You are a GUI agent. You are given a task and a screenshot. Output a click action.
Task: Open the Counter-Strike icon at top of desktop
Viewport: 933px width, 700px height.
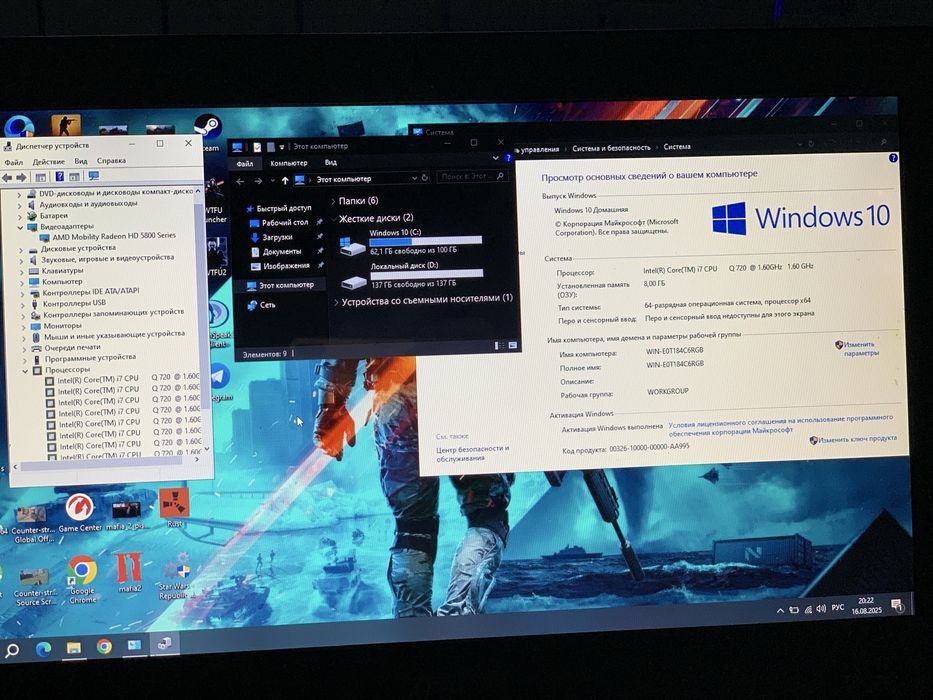(66, 126)
